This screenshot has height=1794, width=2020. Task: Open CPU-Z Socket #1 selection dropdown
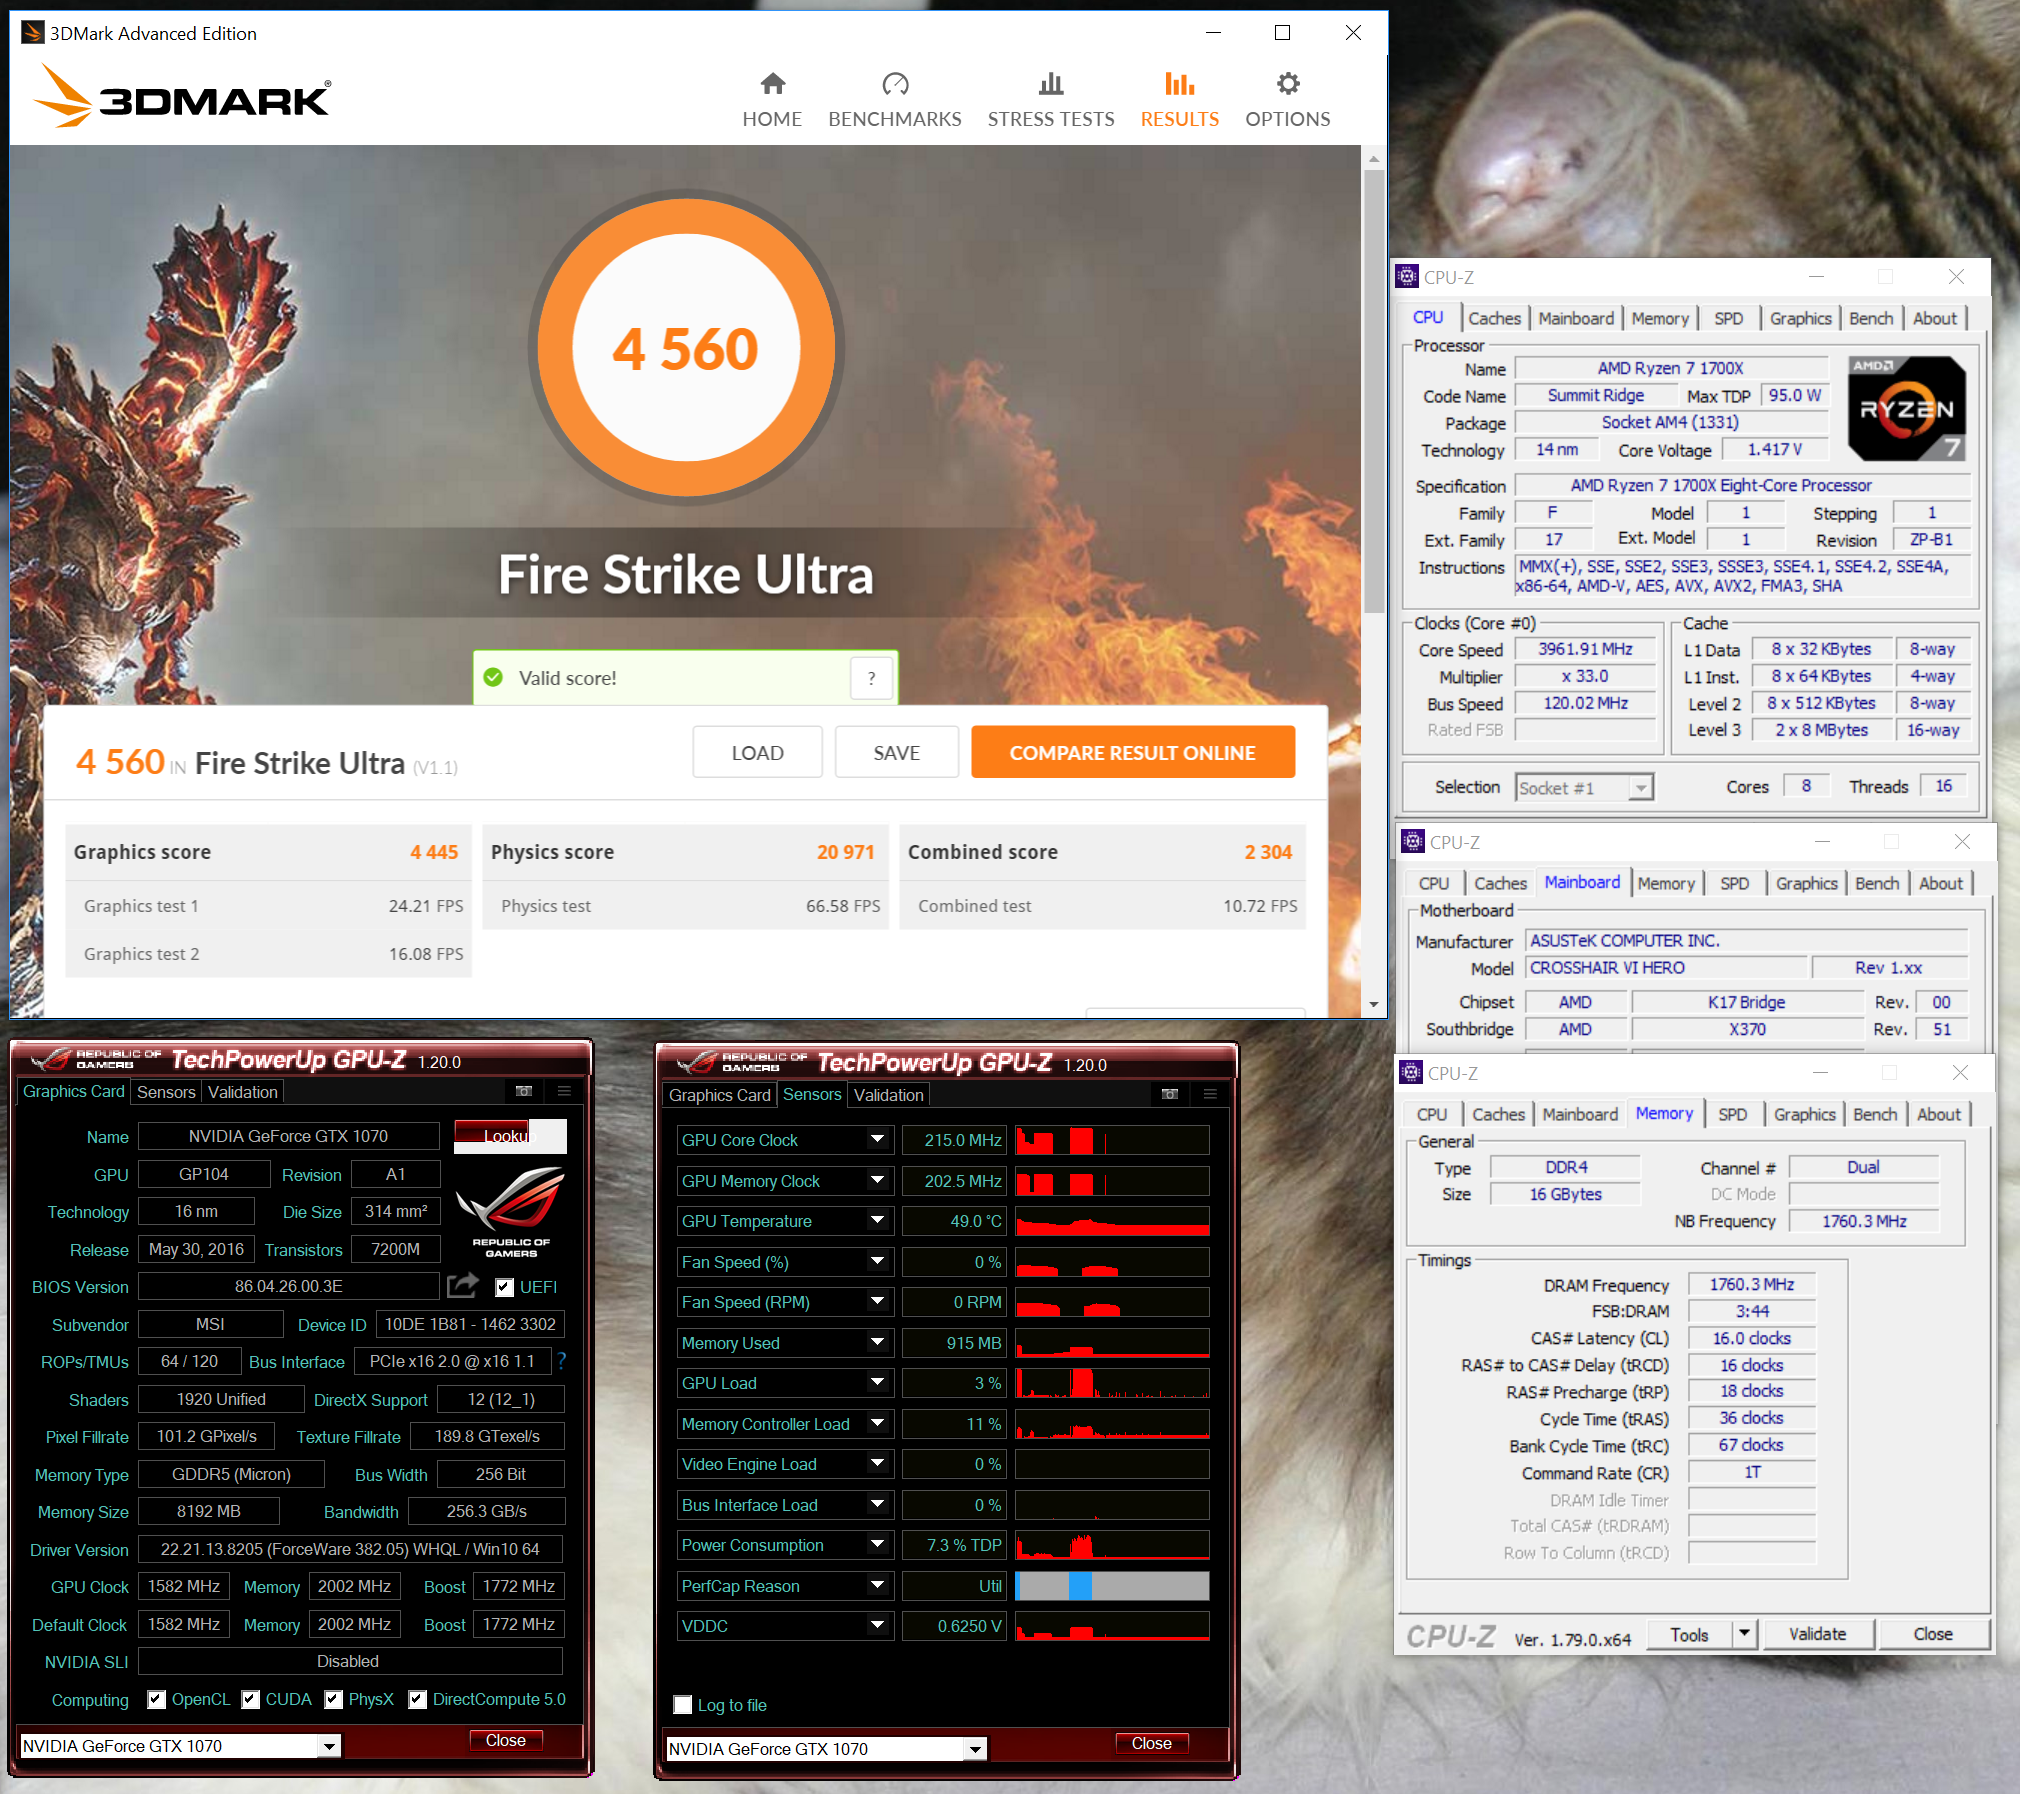click(1641, 788)
